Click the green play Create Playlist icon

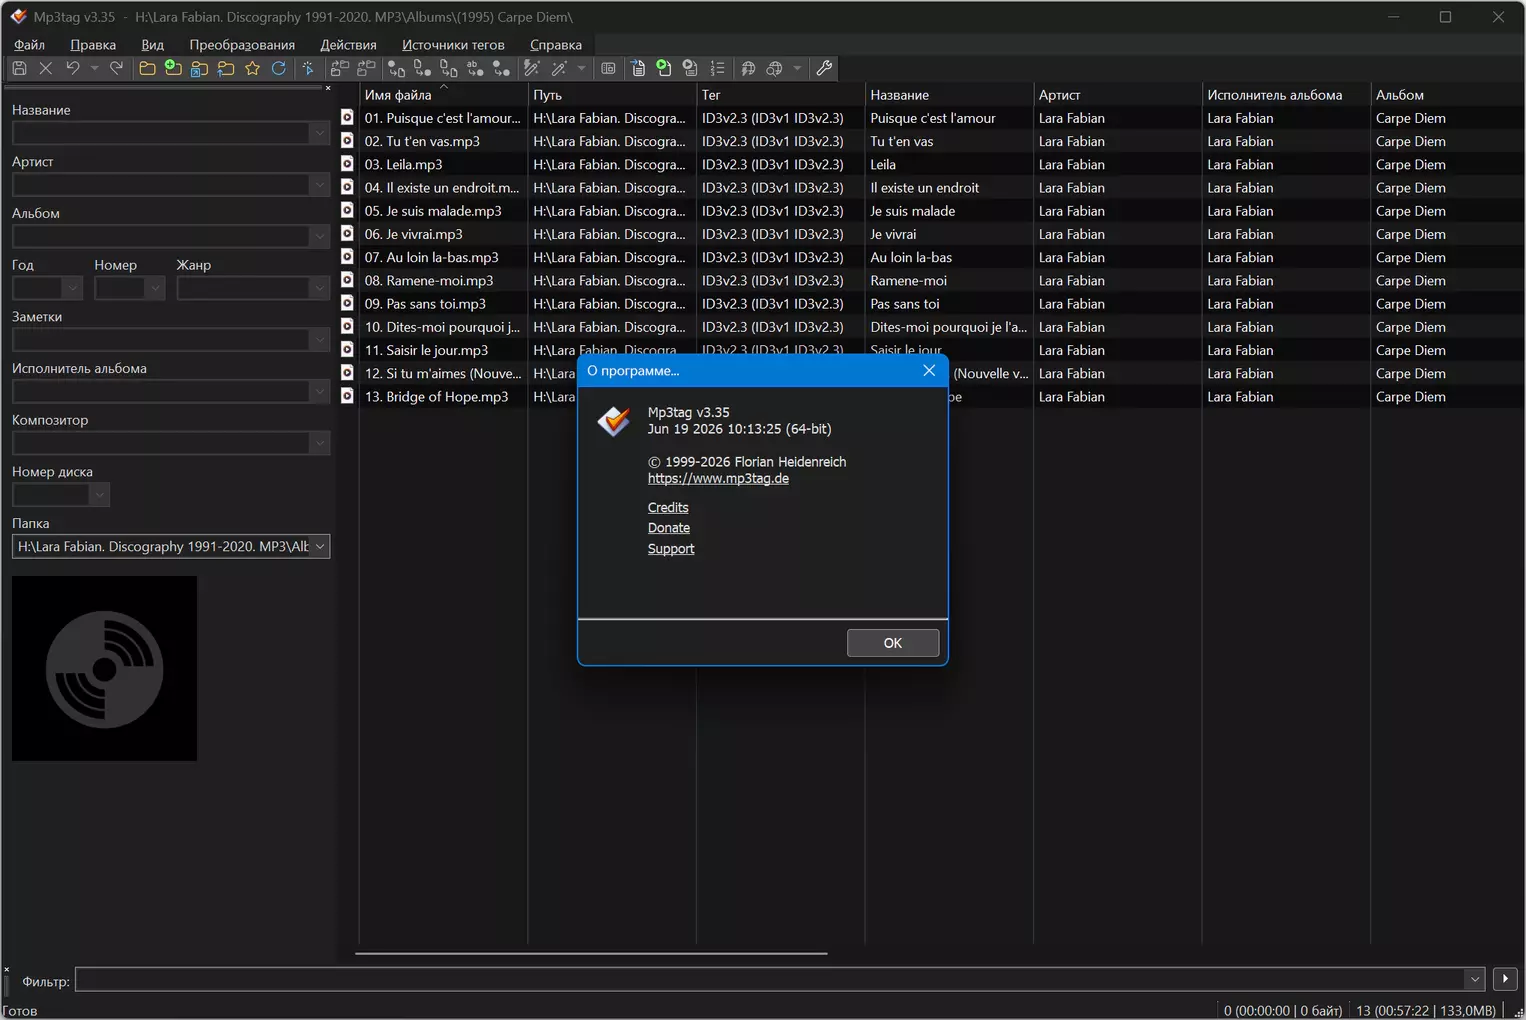(x=664, y=68)
